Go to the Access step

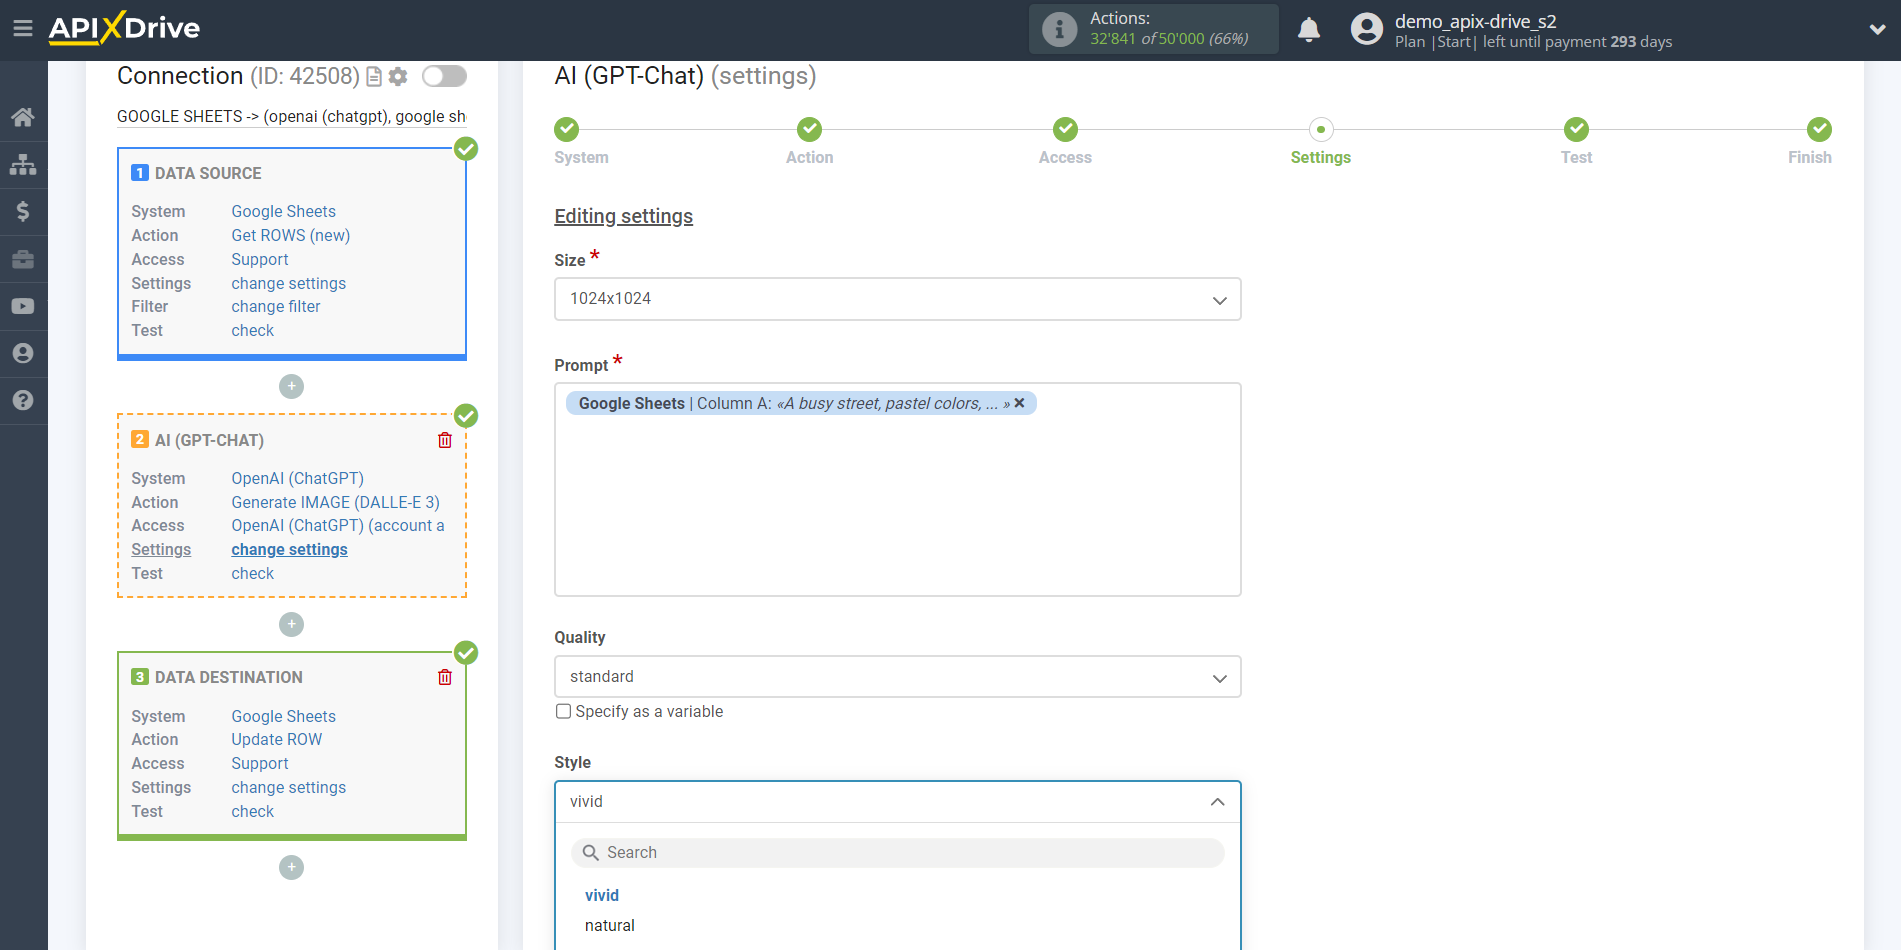point(1065,129)
